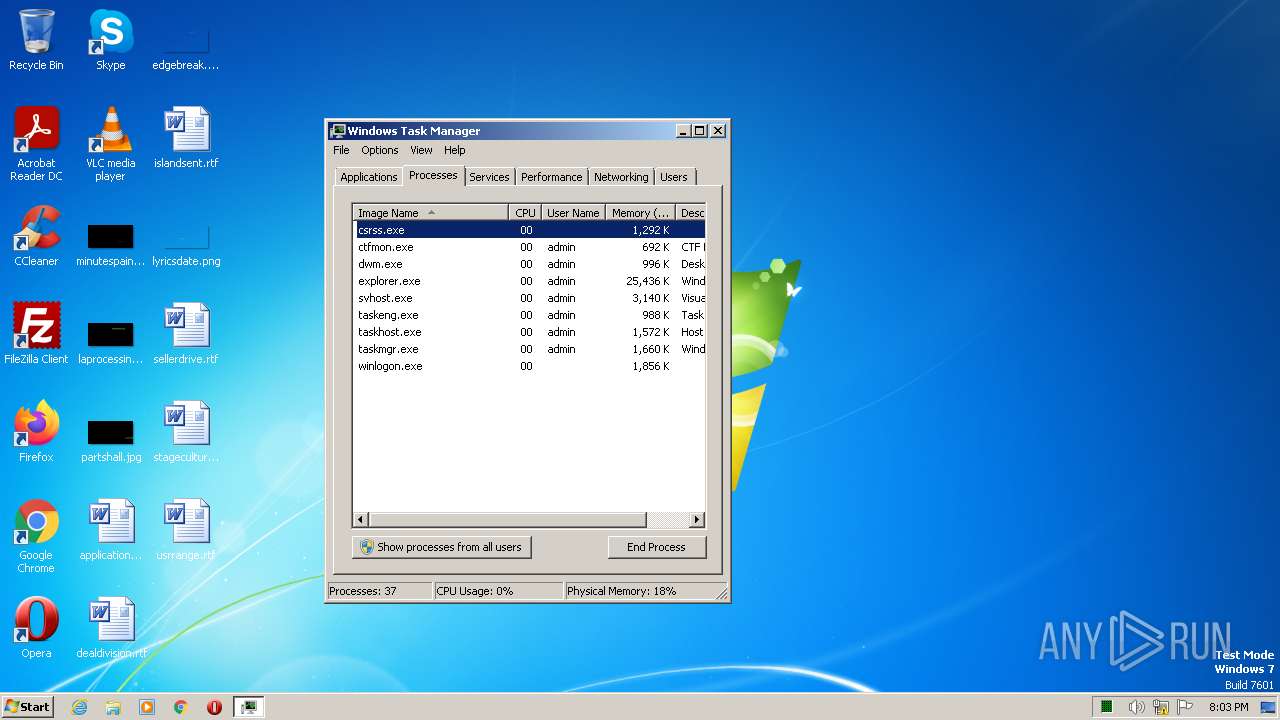Open the volume tray icon
Screen dimensions: 1280x720
click(x=1137, y=707)
